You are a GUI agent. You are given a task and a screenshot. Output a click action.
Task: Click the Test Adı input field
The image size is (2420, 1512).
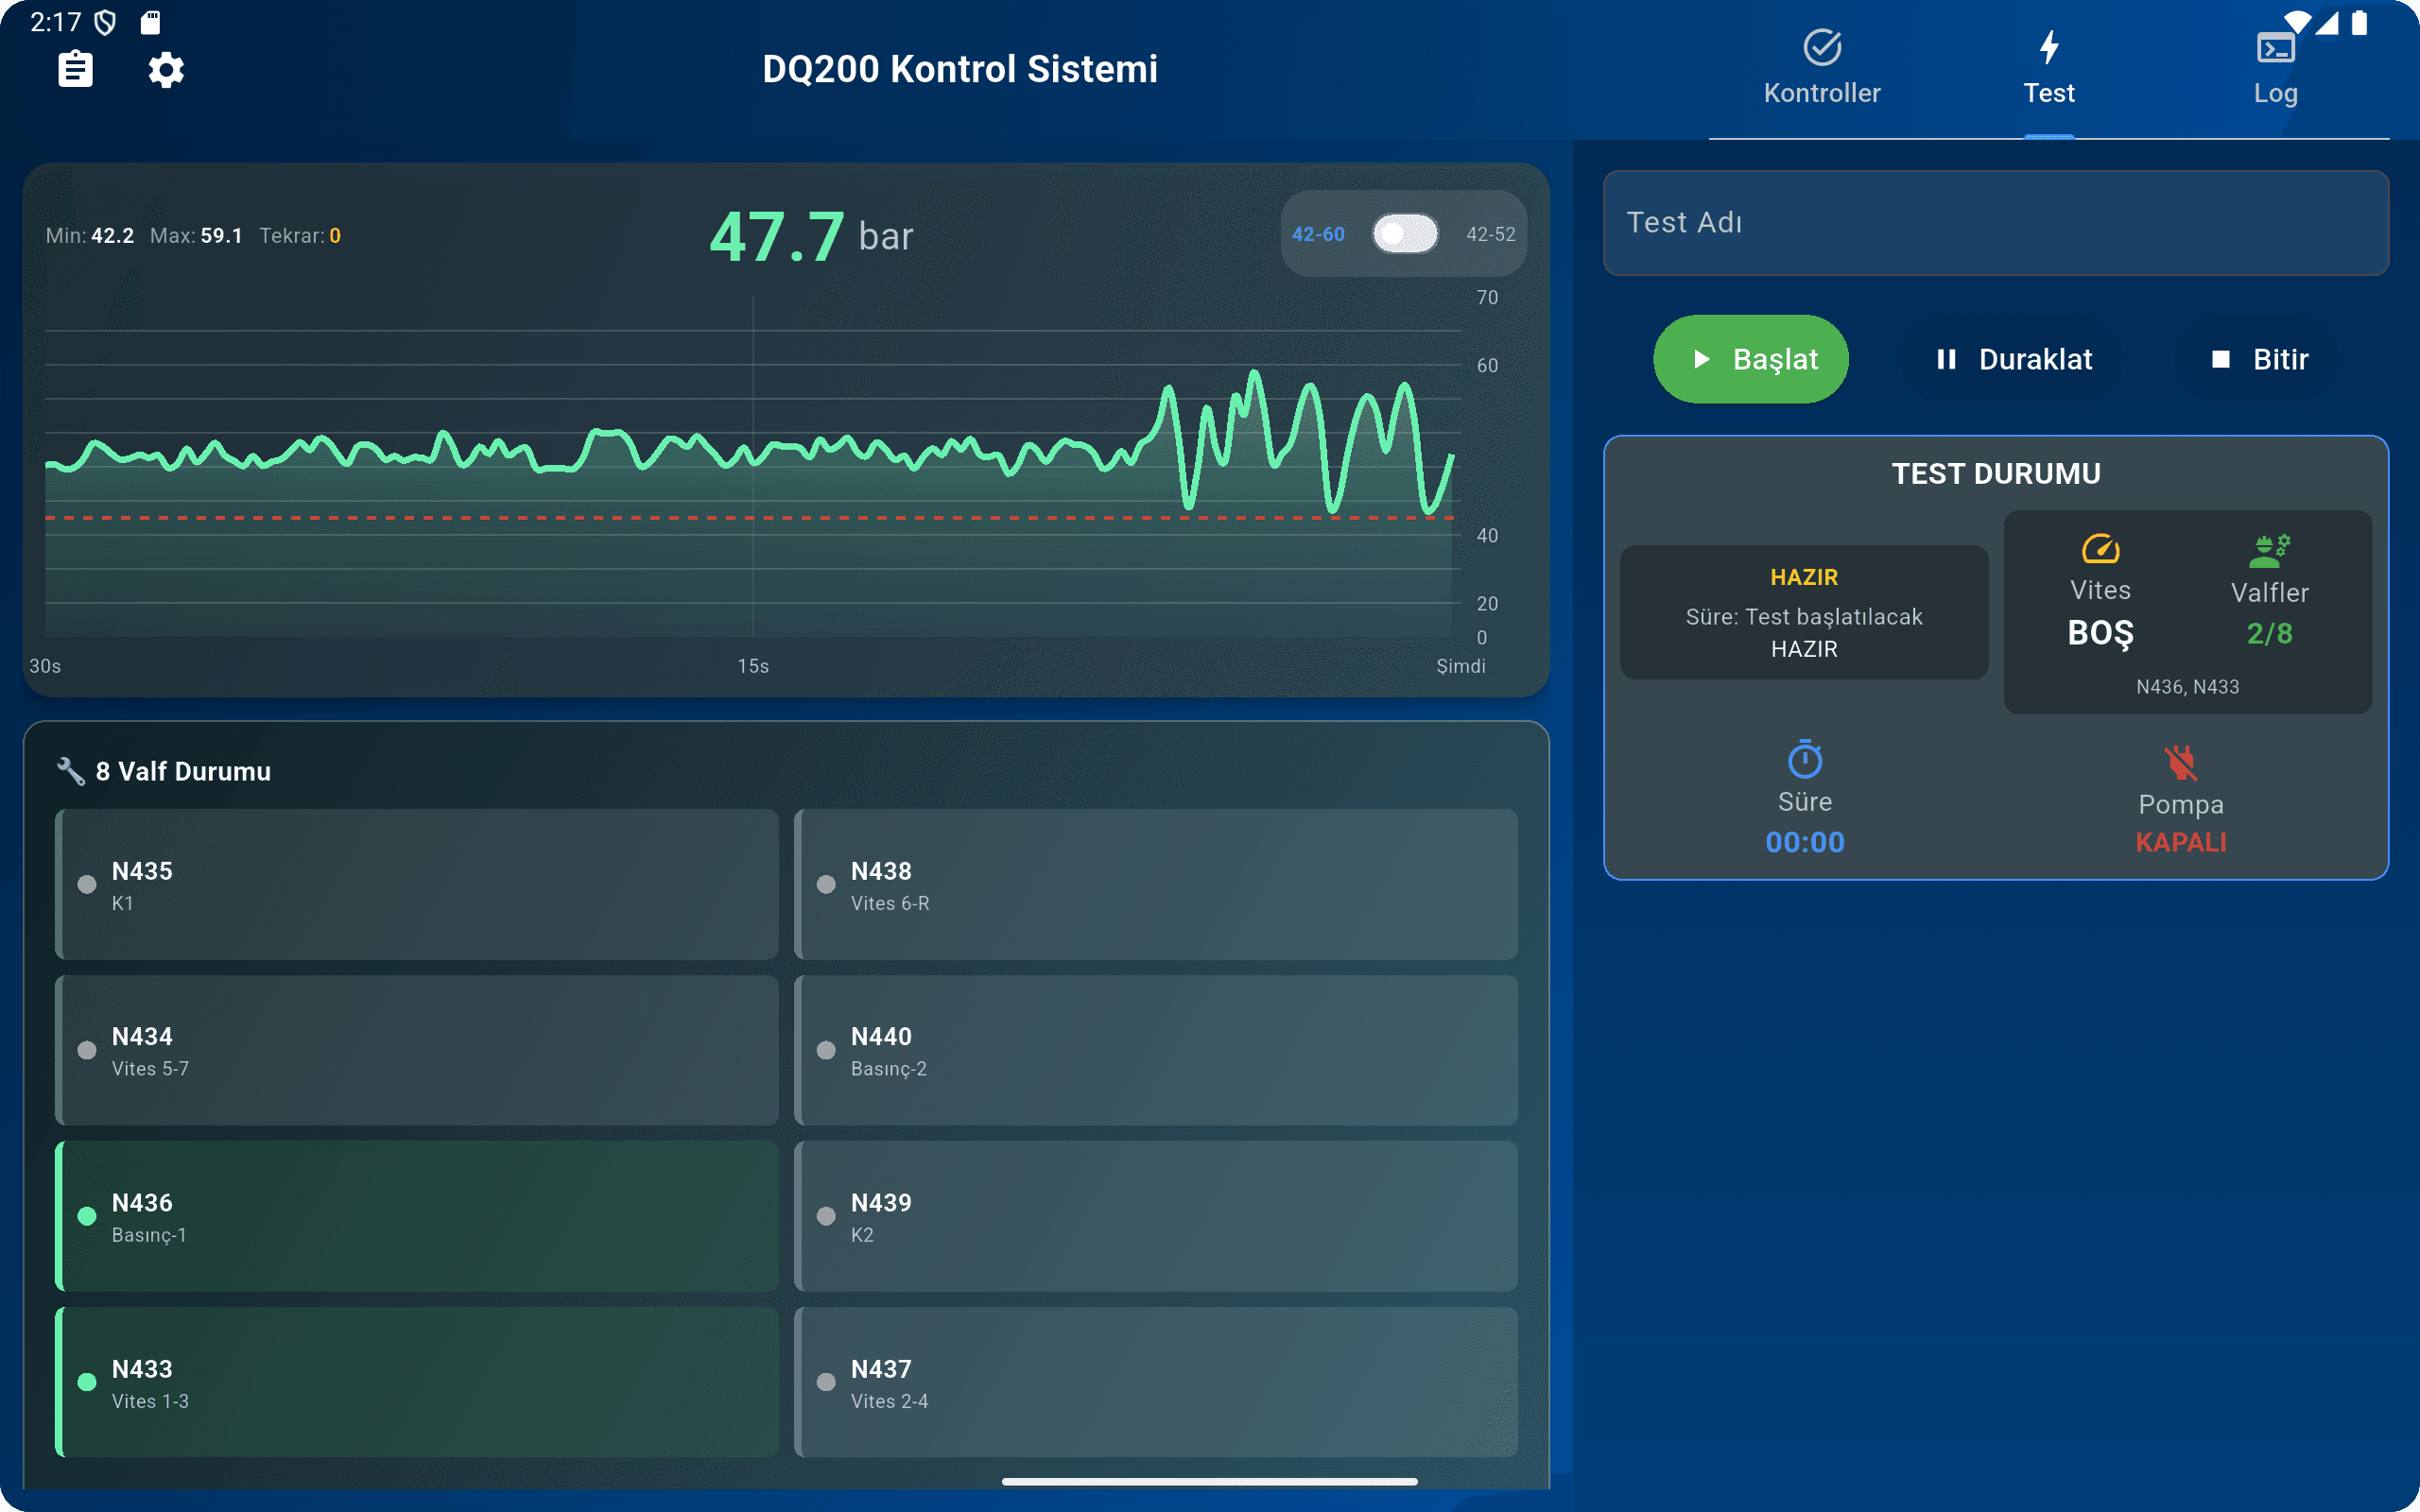click(1995, 222)
